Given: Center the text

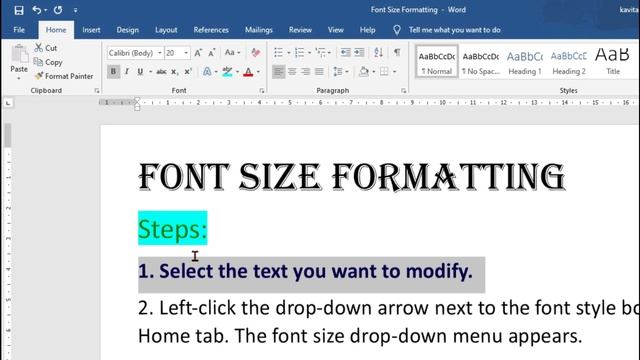Looking at the screenshot, I should [x=292, y=72].
